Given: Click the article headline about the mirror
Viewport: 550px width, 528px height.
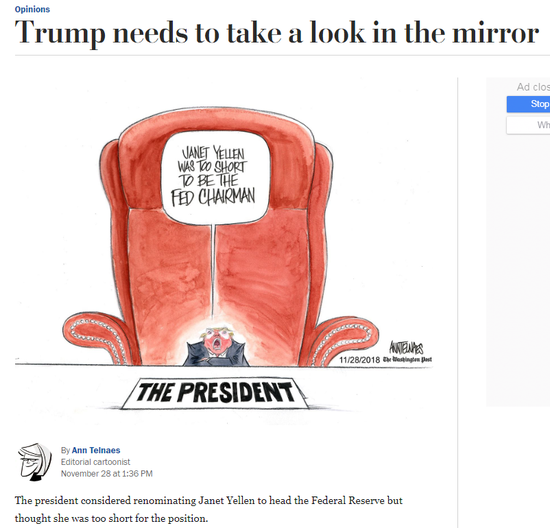Looking at the screenshot, I should click(276, 34).
